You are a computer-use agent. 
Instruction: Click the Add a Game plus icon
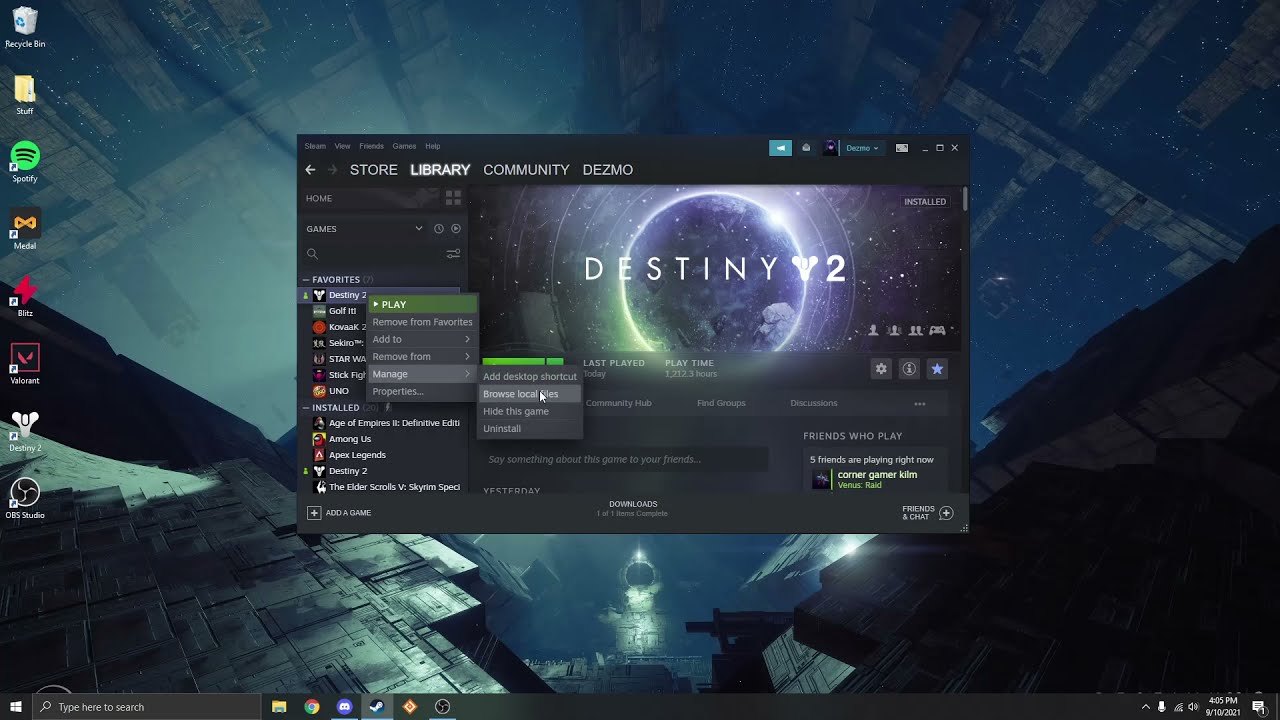pos(314,513)
